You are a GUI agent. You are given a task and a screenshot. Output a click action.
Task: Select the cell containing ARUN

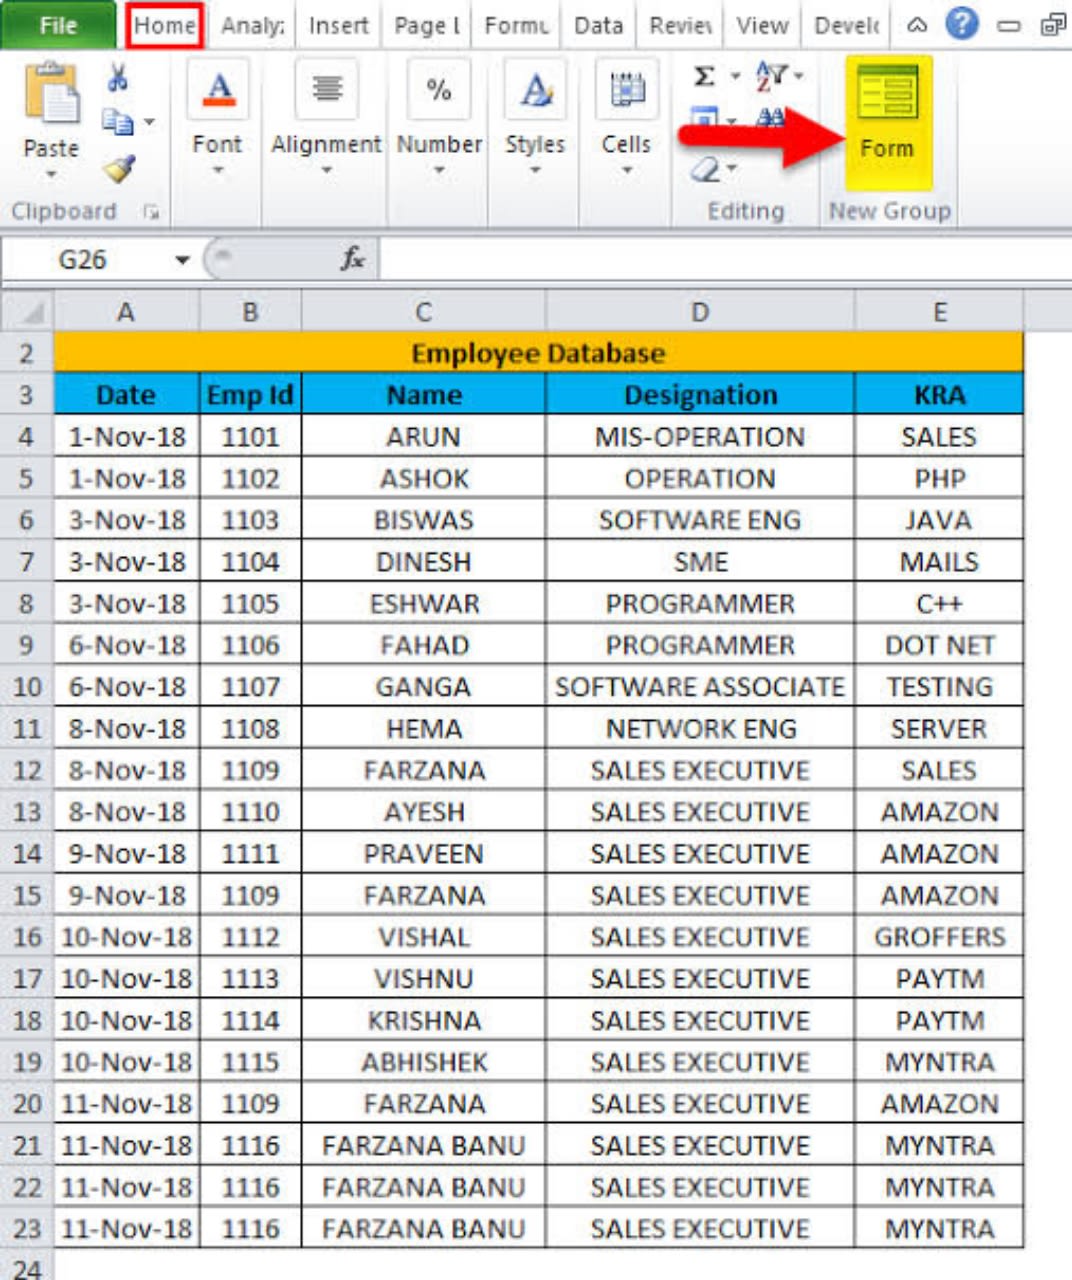click(423, 437)
